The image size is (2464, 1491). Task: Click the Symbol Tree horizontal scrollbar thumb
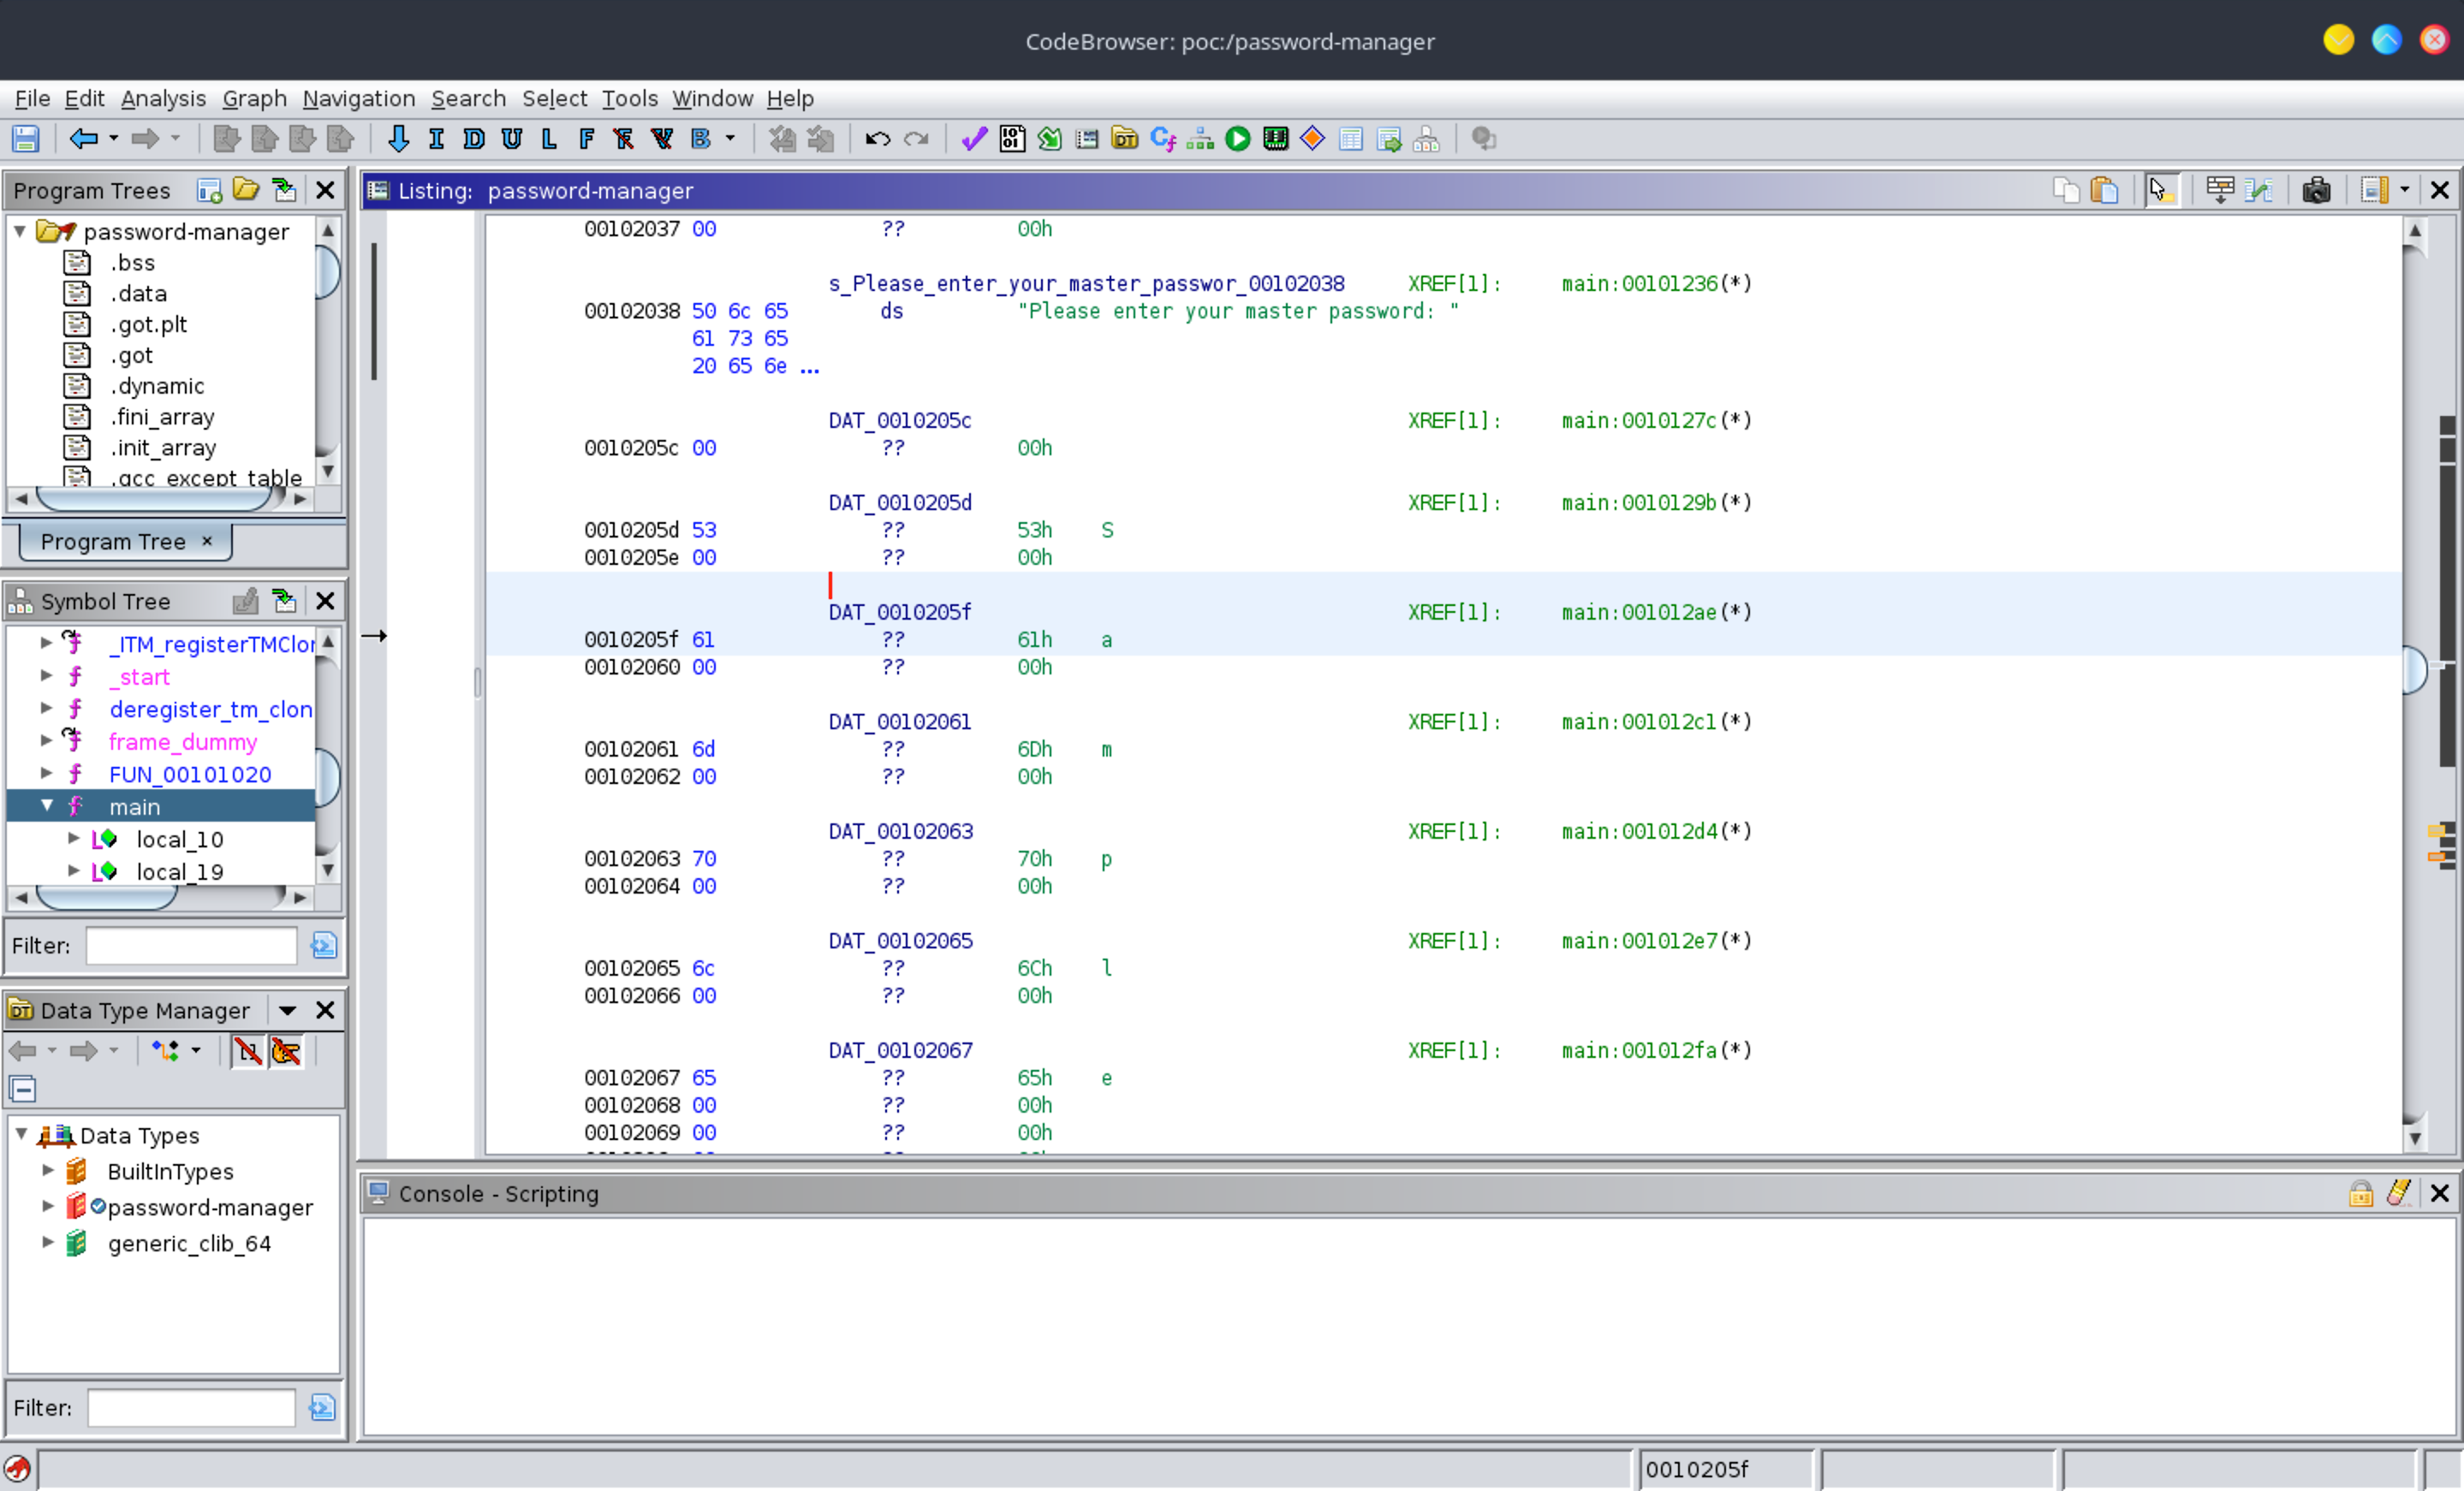tap(105, 897)
